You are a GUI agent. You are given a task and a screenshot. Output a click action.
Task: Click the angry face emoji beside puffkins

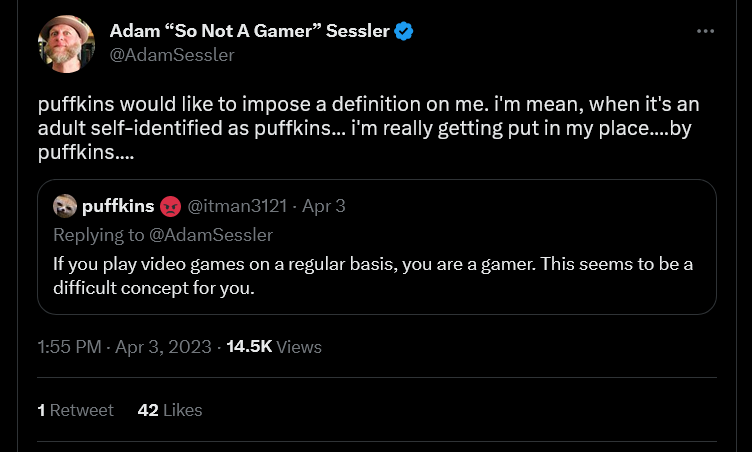(170, 207)
